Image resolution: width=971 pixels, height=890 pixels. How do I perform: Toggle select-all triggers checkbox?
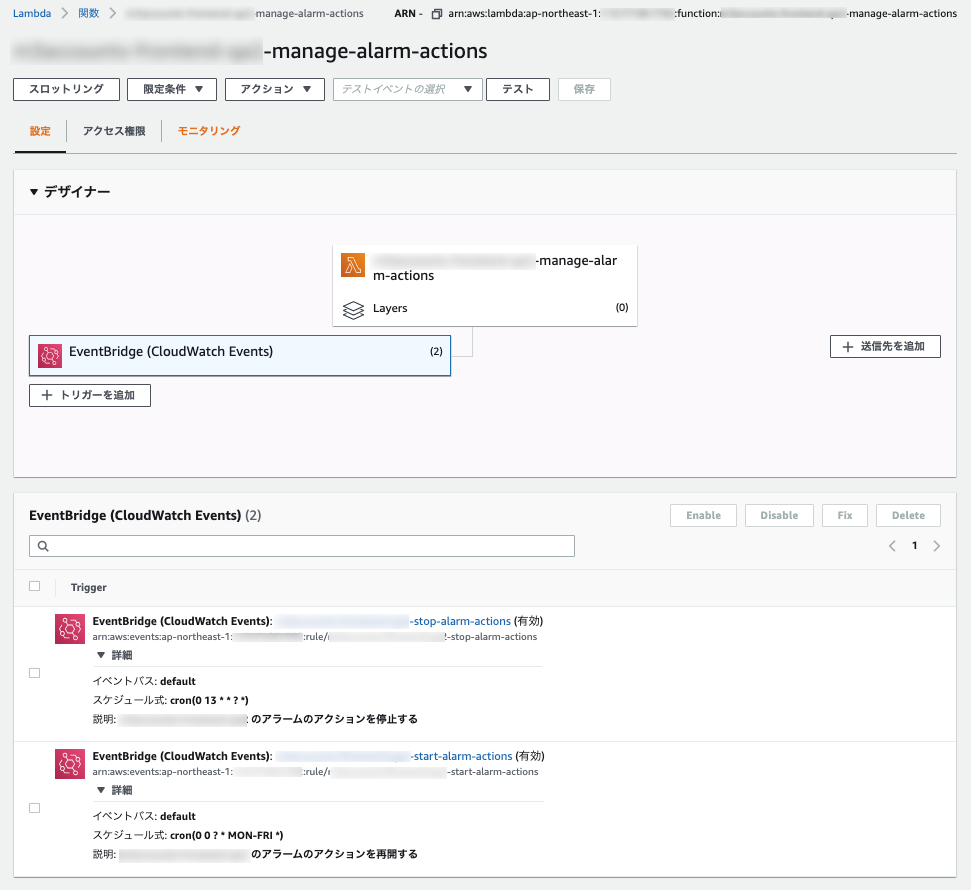point(35,586)
